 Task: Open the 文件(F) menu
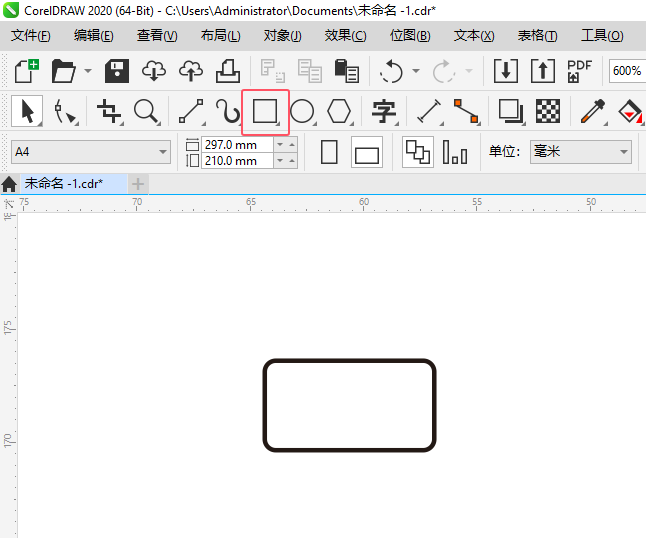click(x=31, y=35)
